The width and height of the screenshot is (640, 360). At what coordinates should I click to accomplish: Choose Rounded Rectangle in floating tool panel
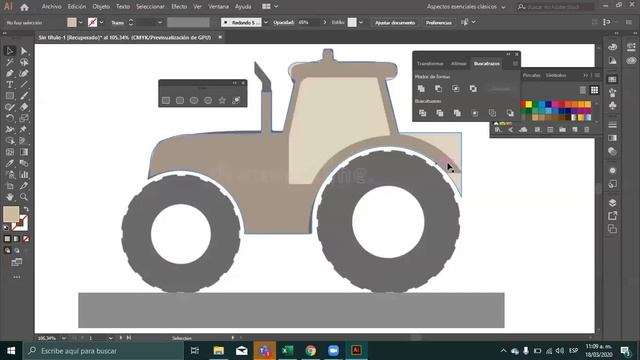(180, 100)
